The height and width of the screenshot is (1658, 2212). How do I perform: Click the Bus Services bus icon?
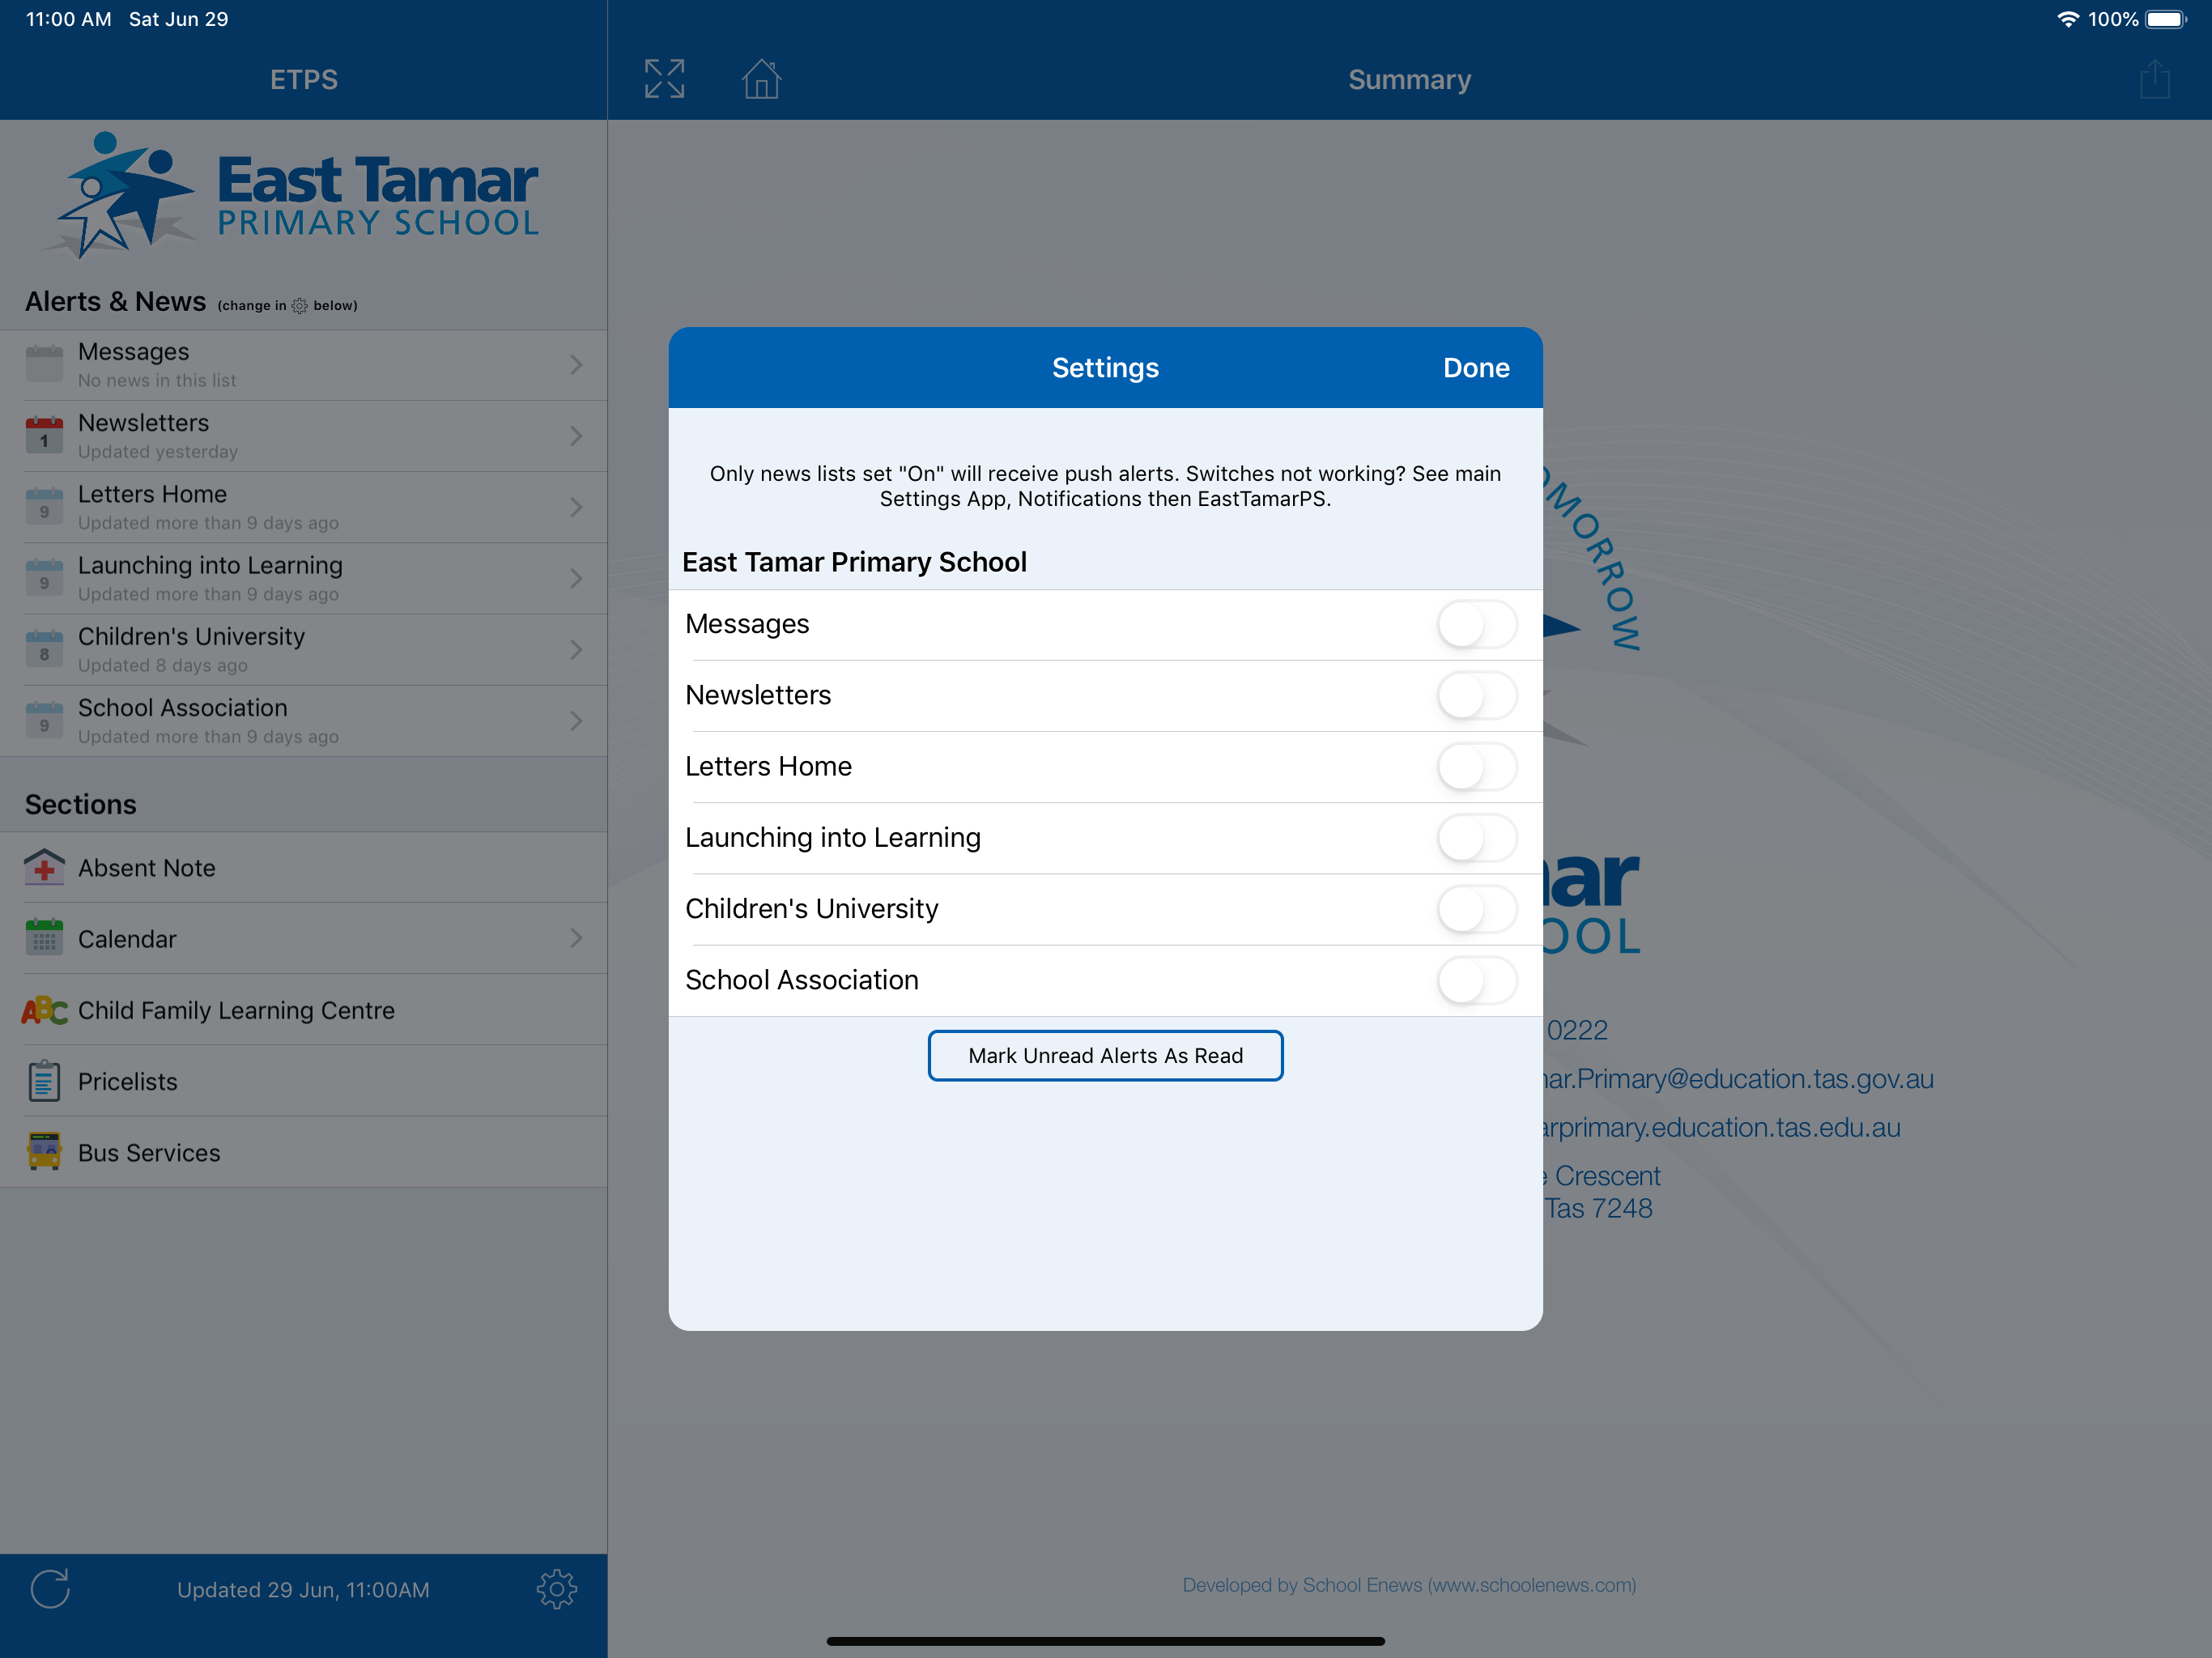44,1152
